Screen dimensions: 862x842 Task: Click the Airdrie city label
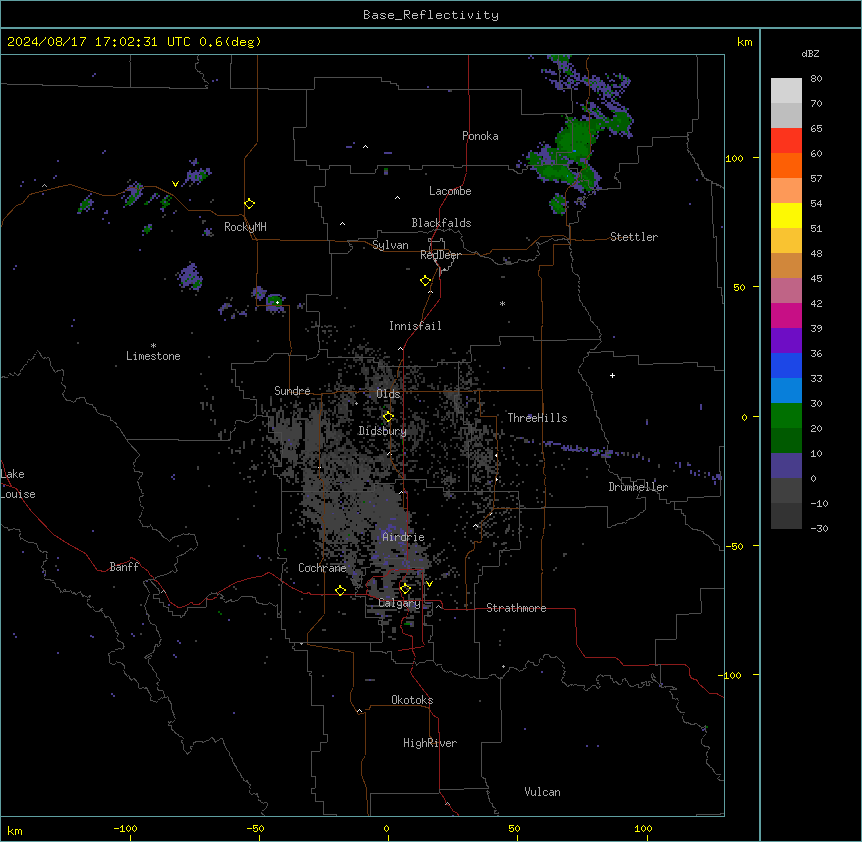click(x=403, y=537)
